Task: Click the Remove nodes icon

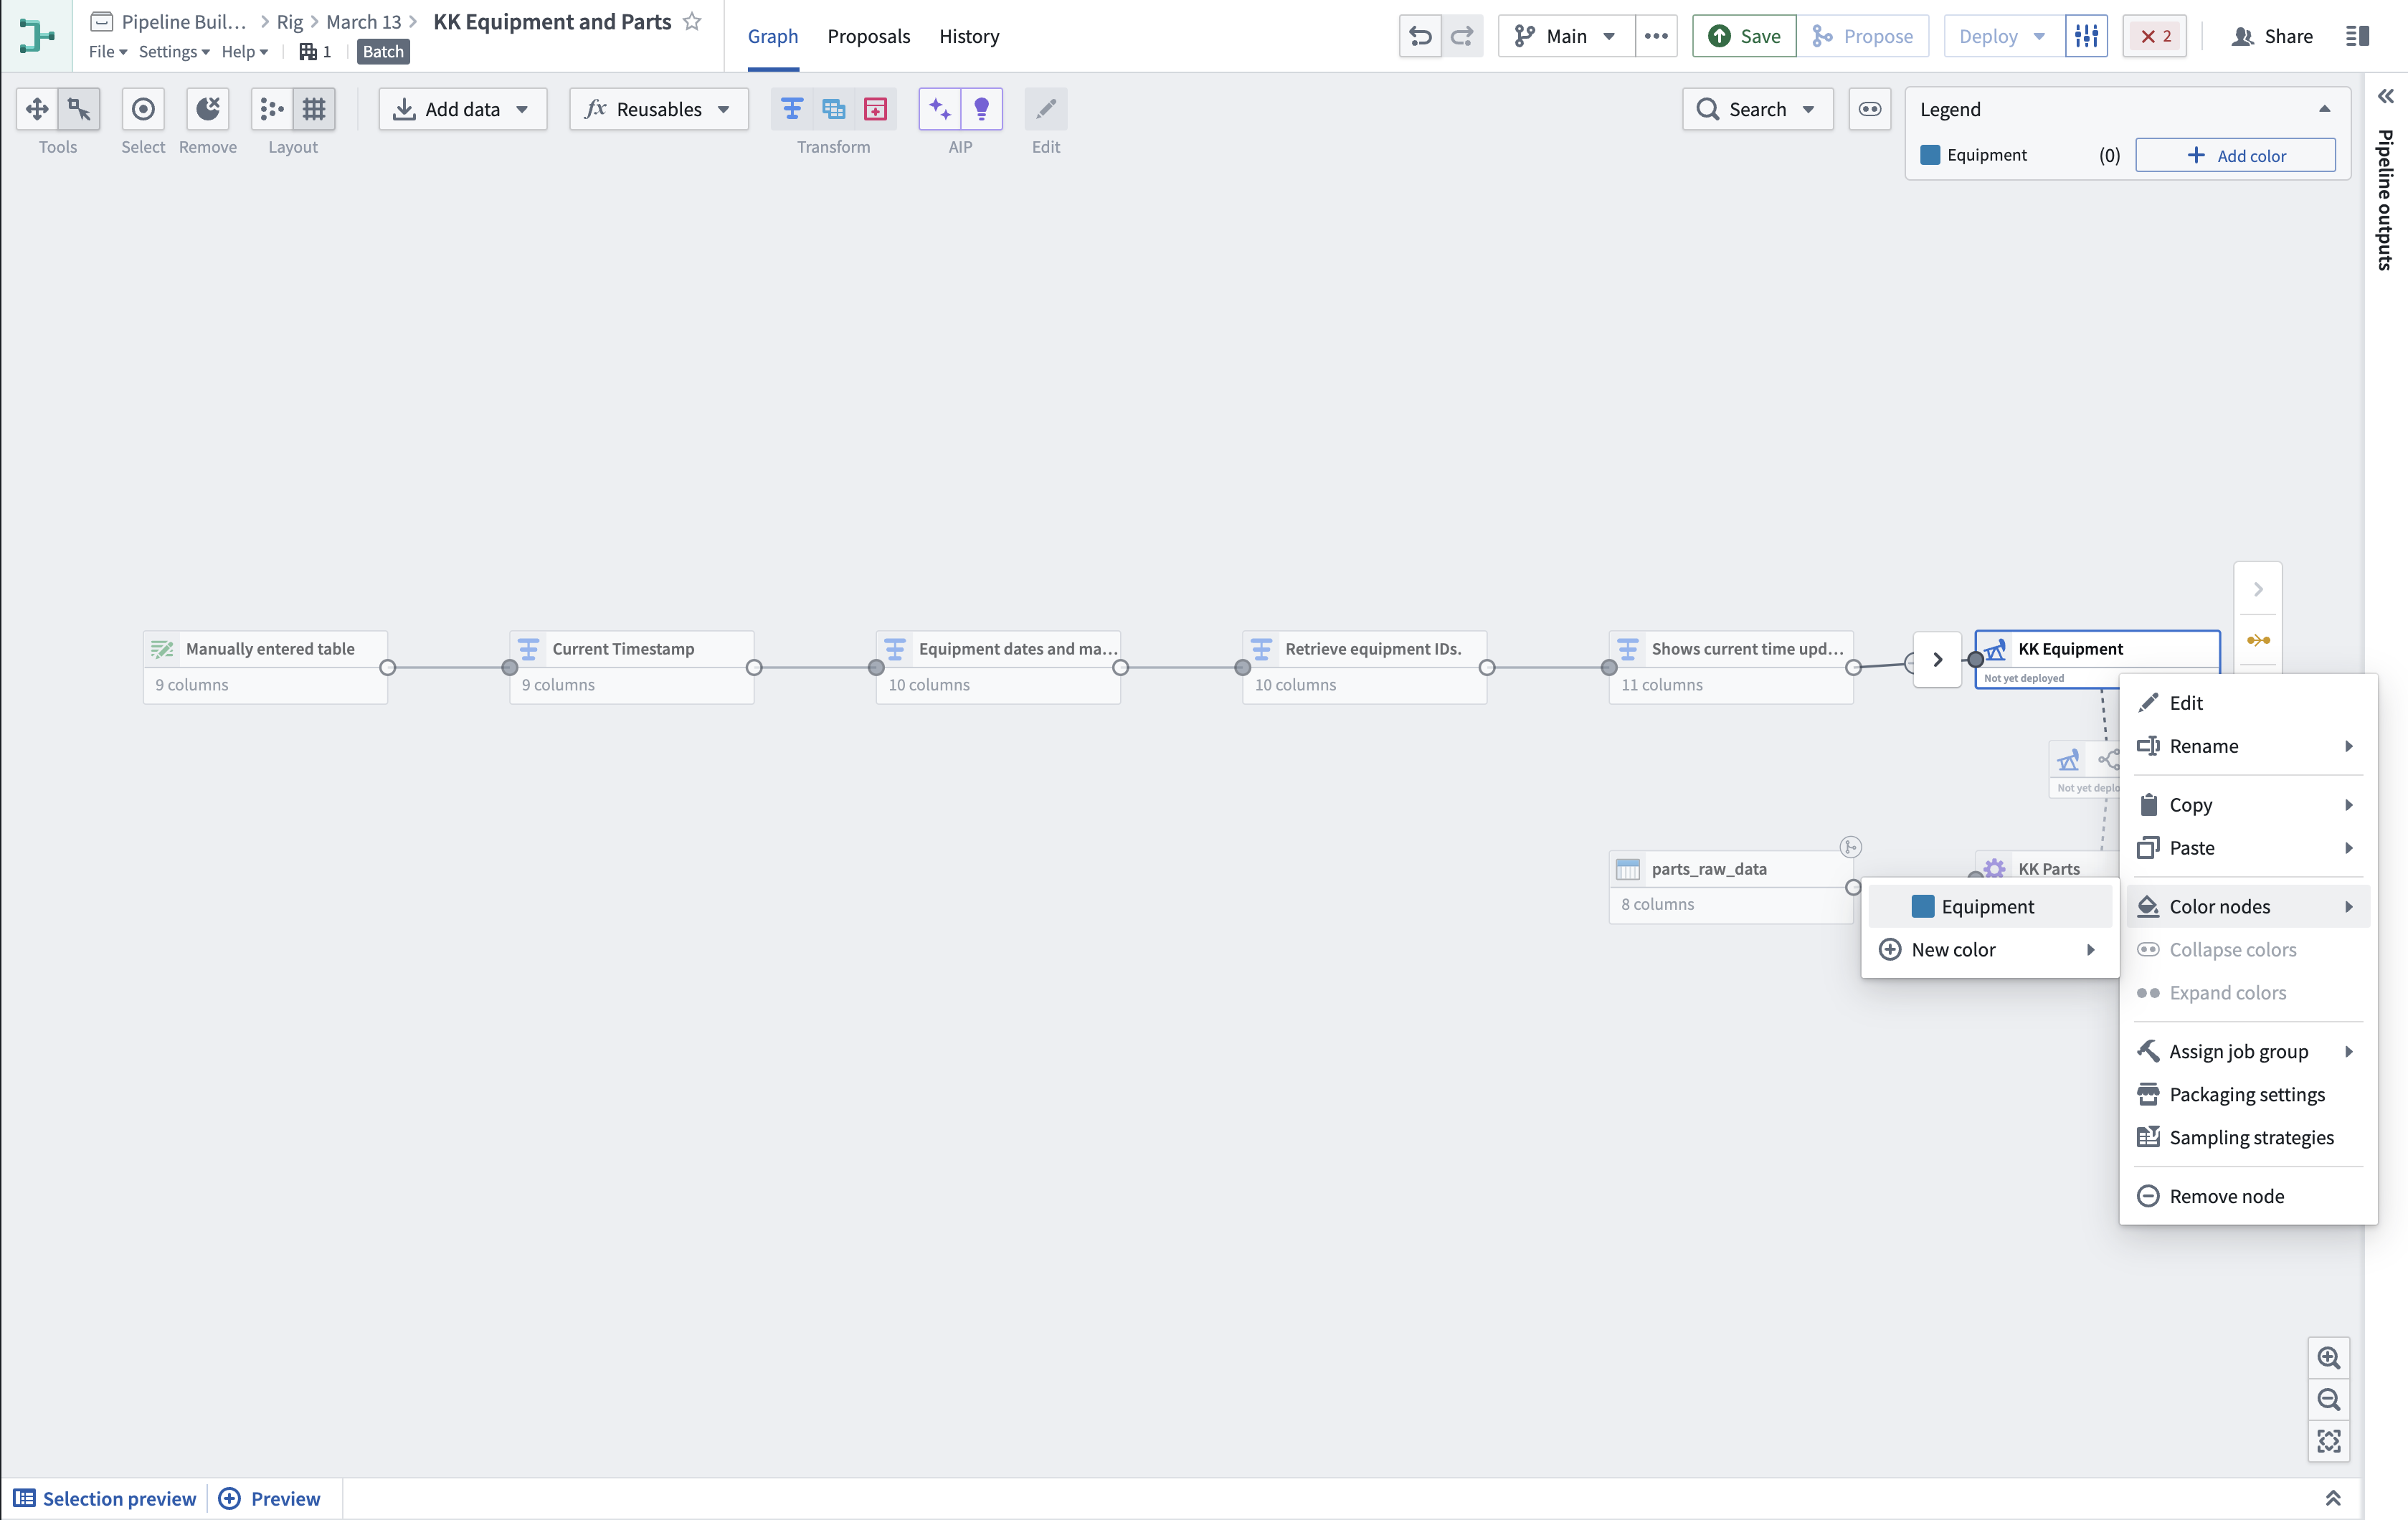Action: point(208,109)
